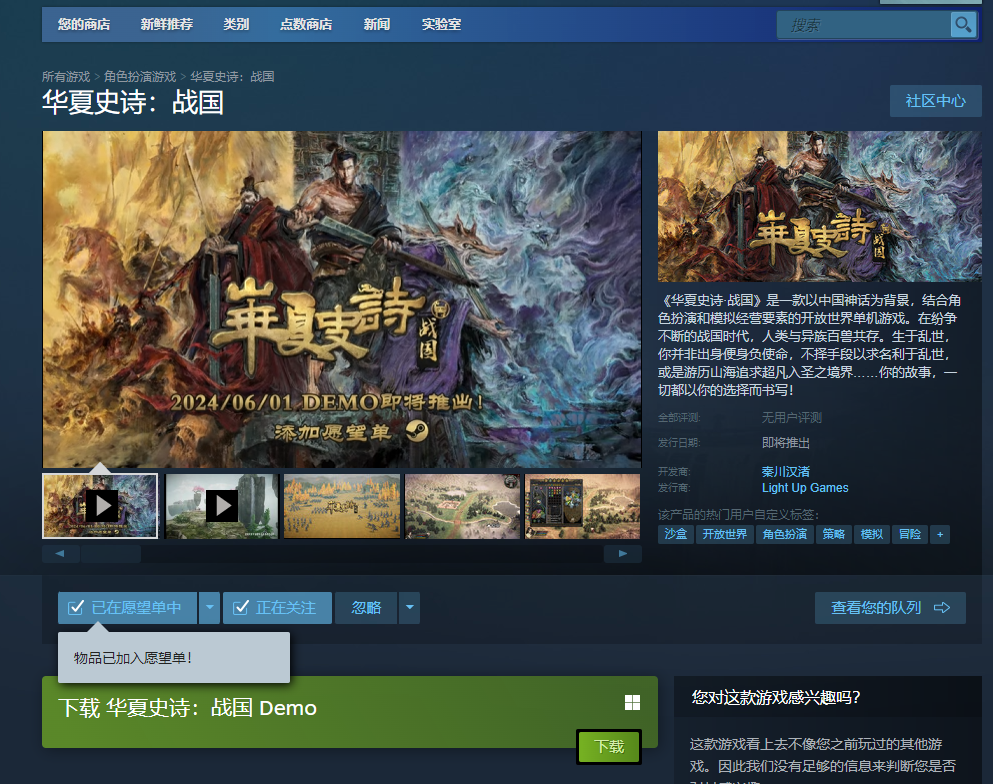Viewport: 993px width, 784px height.
Task: Click the scroll-right arrow under thumbnails
Action: pos(623,553)
